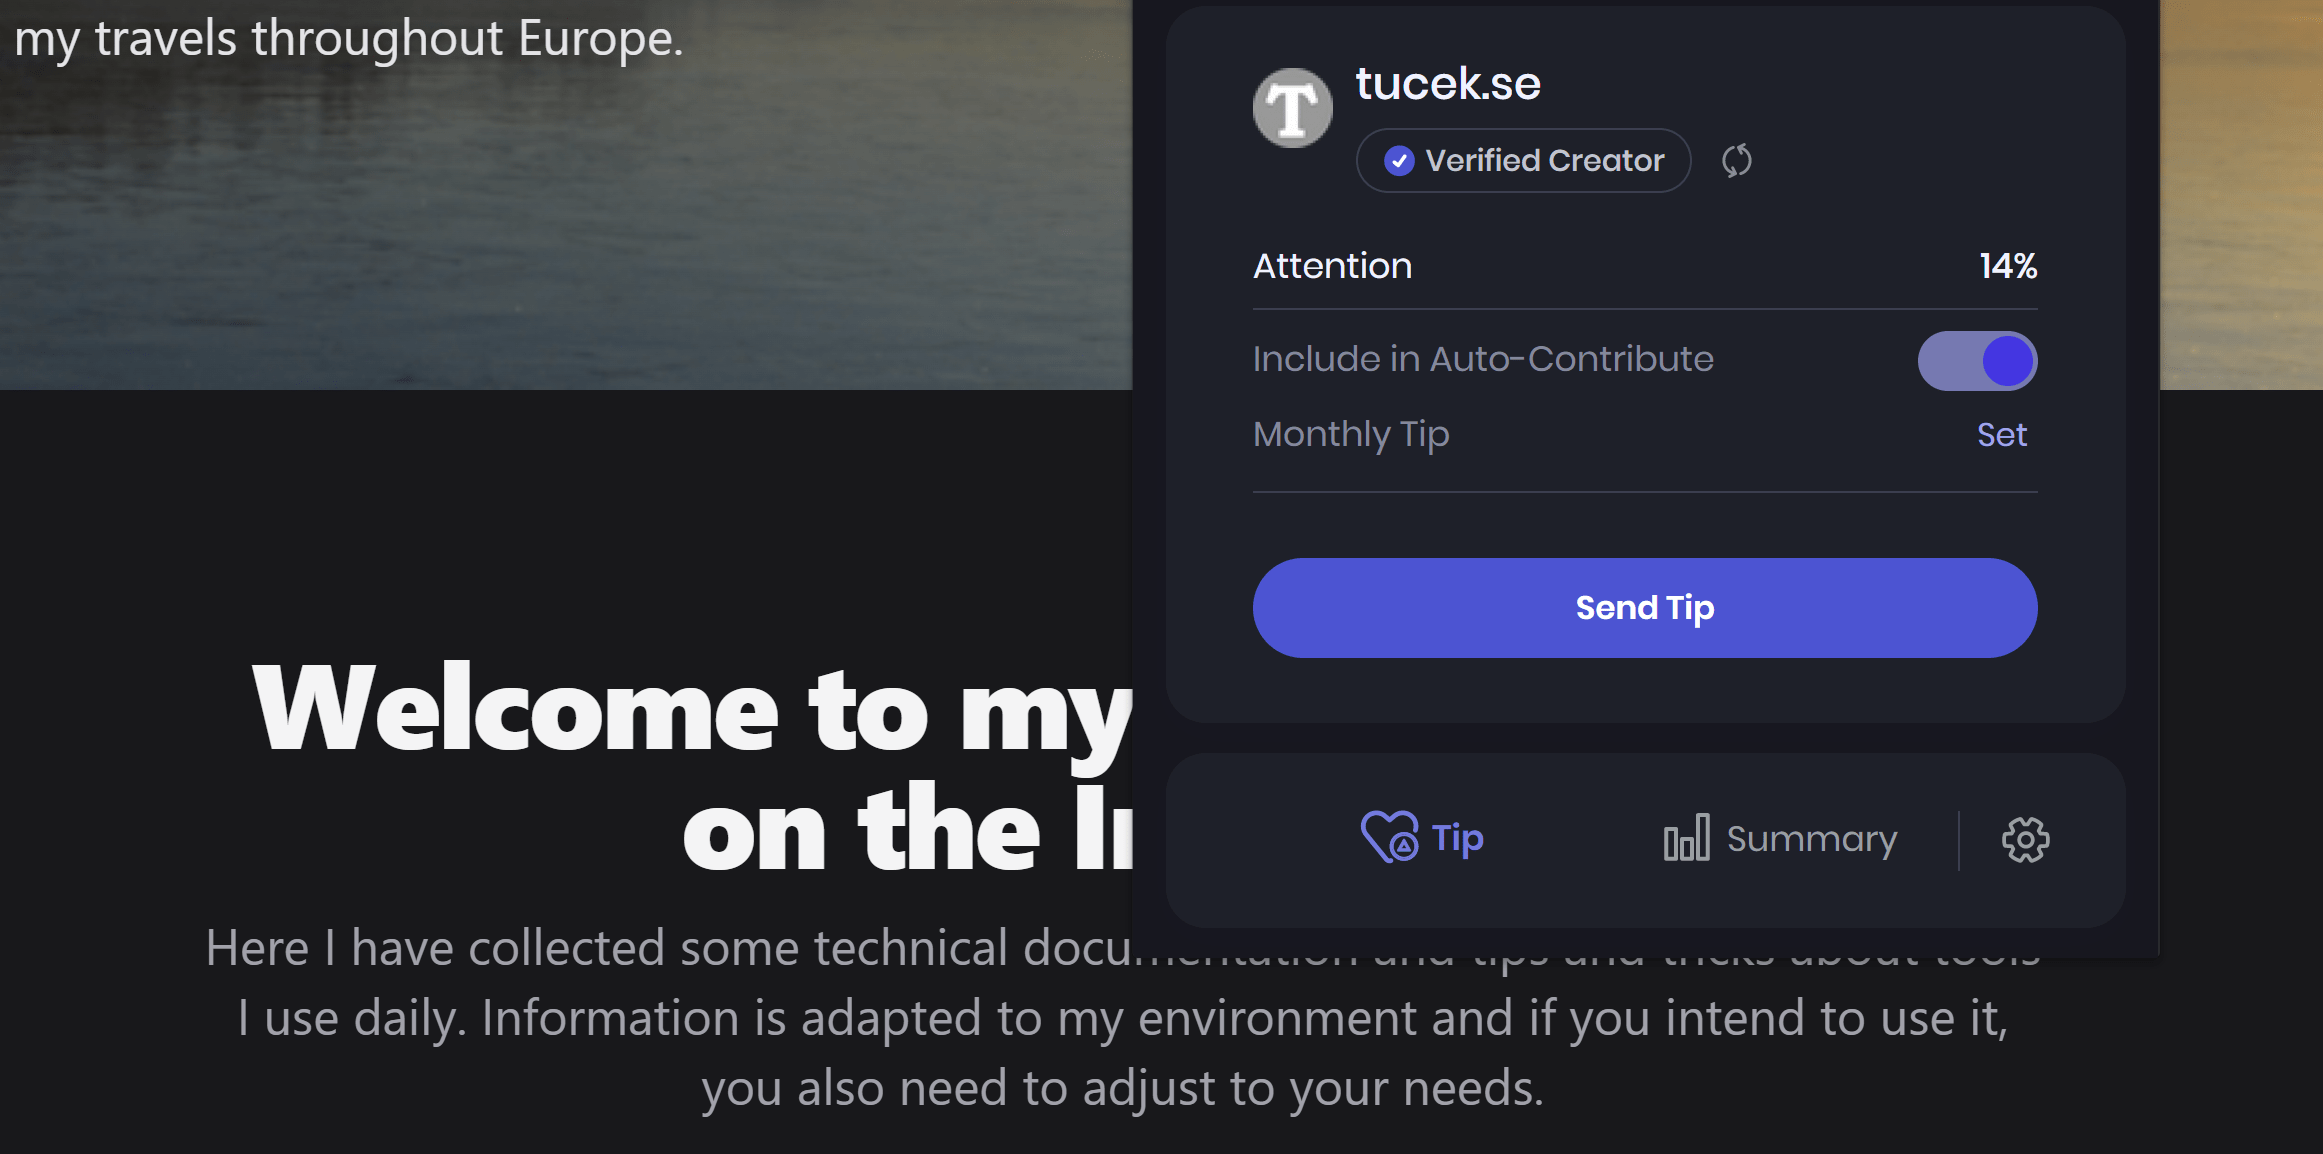Click the Verified Creator badge text

[x=1544, y=161]
